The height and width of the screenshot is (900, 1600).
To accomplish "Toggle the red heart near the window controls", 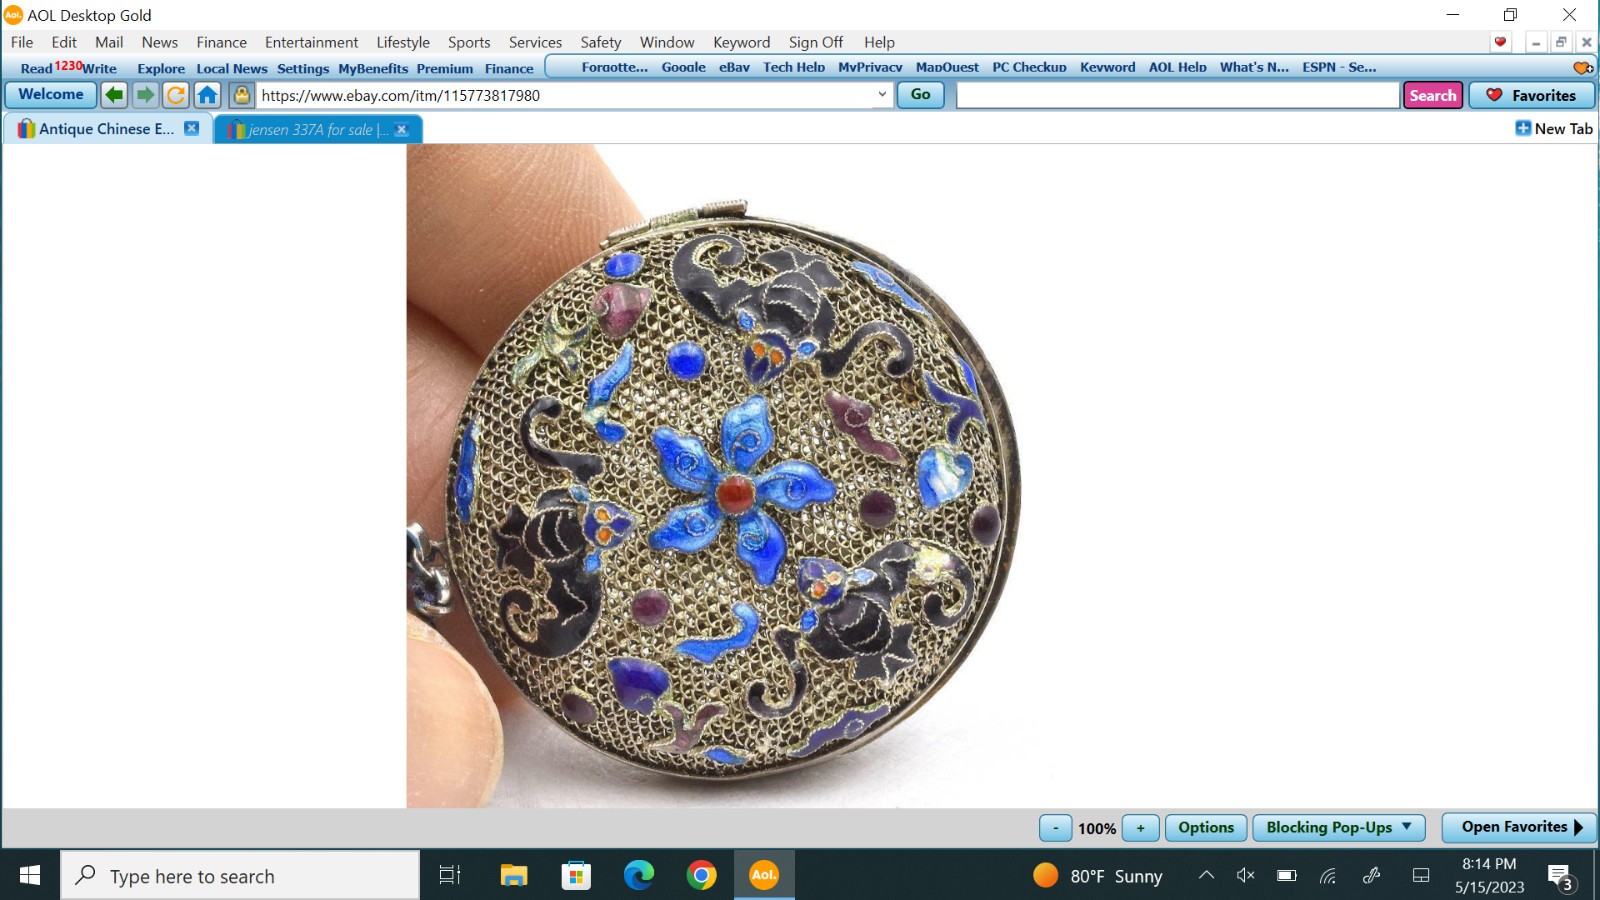I will pyautogui.click(x=1499, y=42).
